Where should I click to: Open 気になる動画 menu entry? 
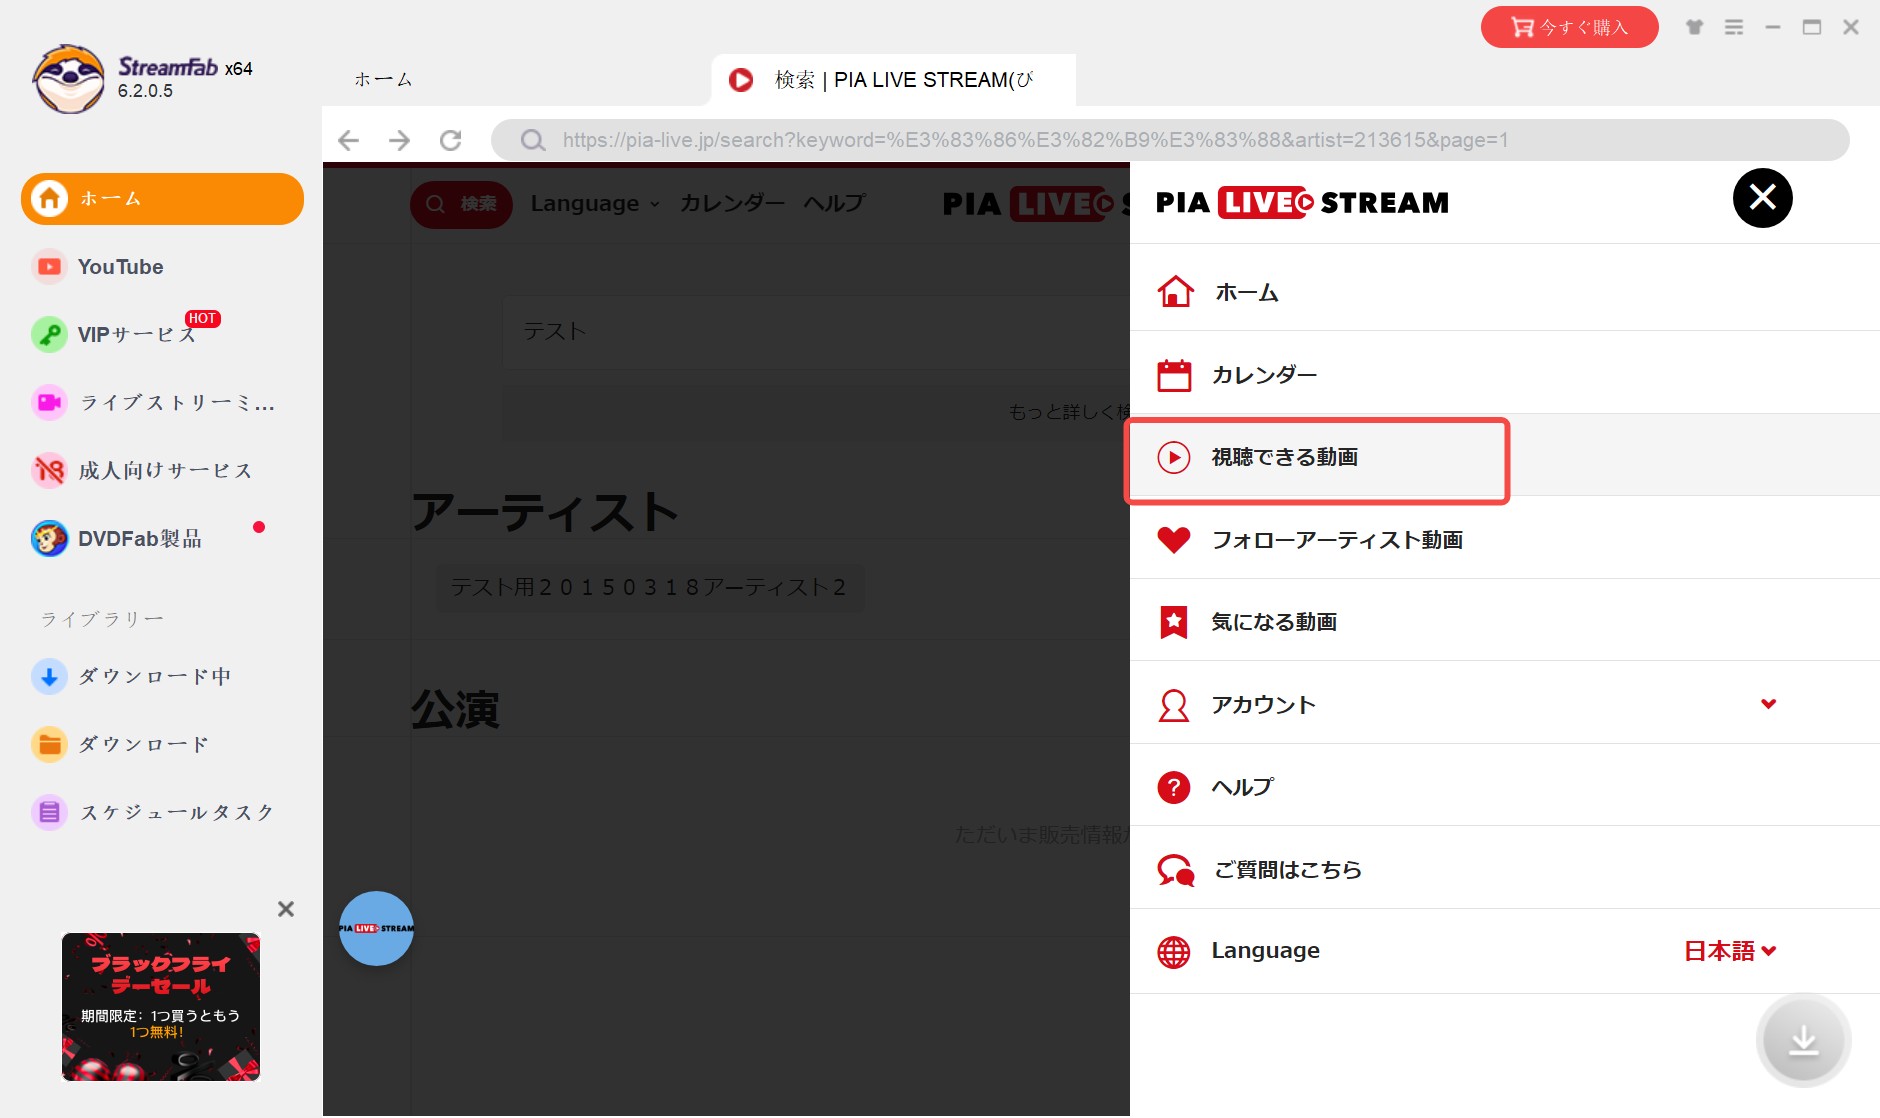pyautogui.click(x=1504, y=622)
